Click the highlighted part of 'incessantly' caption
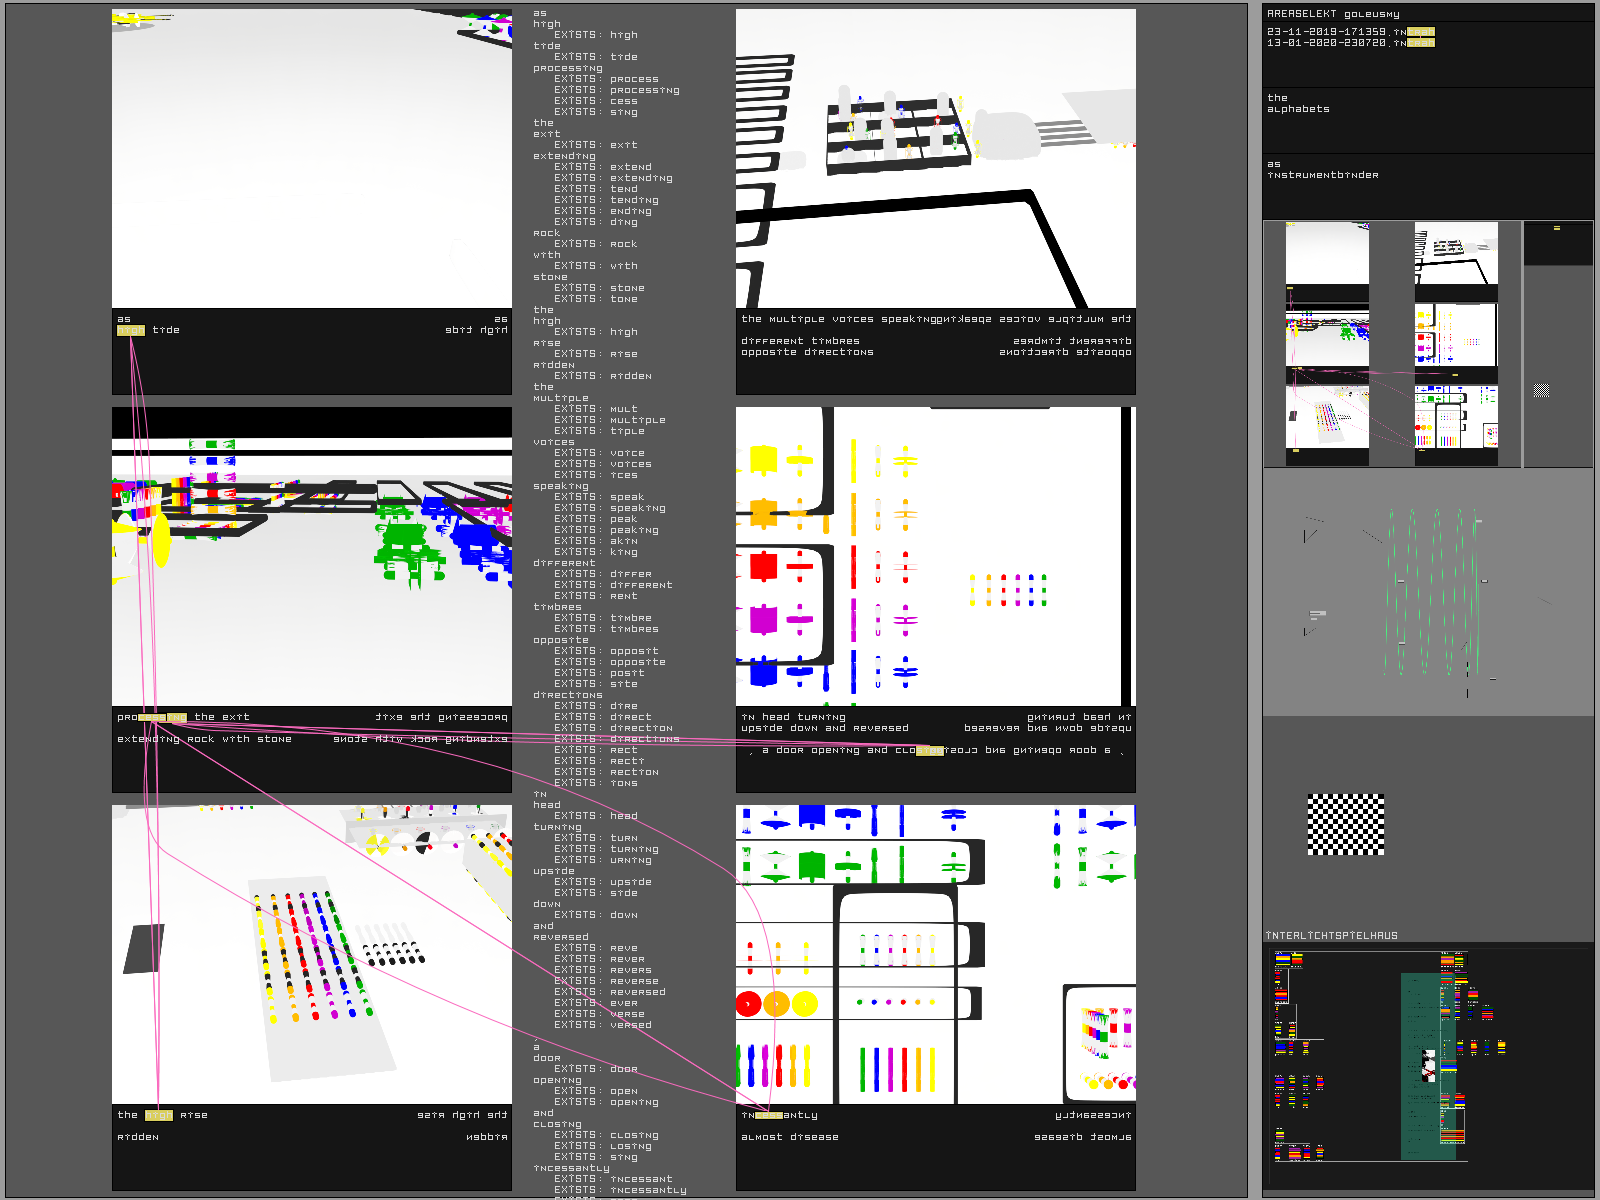 [769, 1115]
